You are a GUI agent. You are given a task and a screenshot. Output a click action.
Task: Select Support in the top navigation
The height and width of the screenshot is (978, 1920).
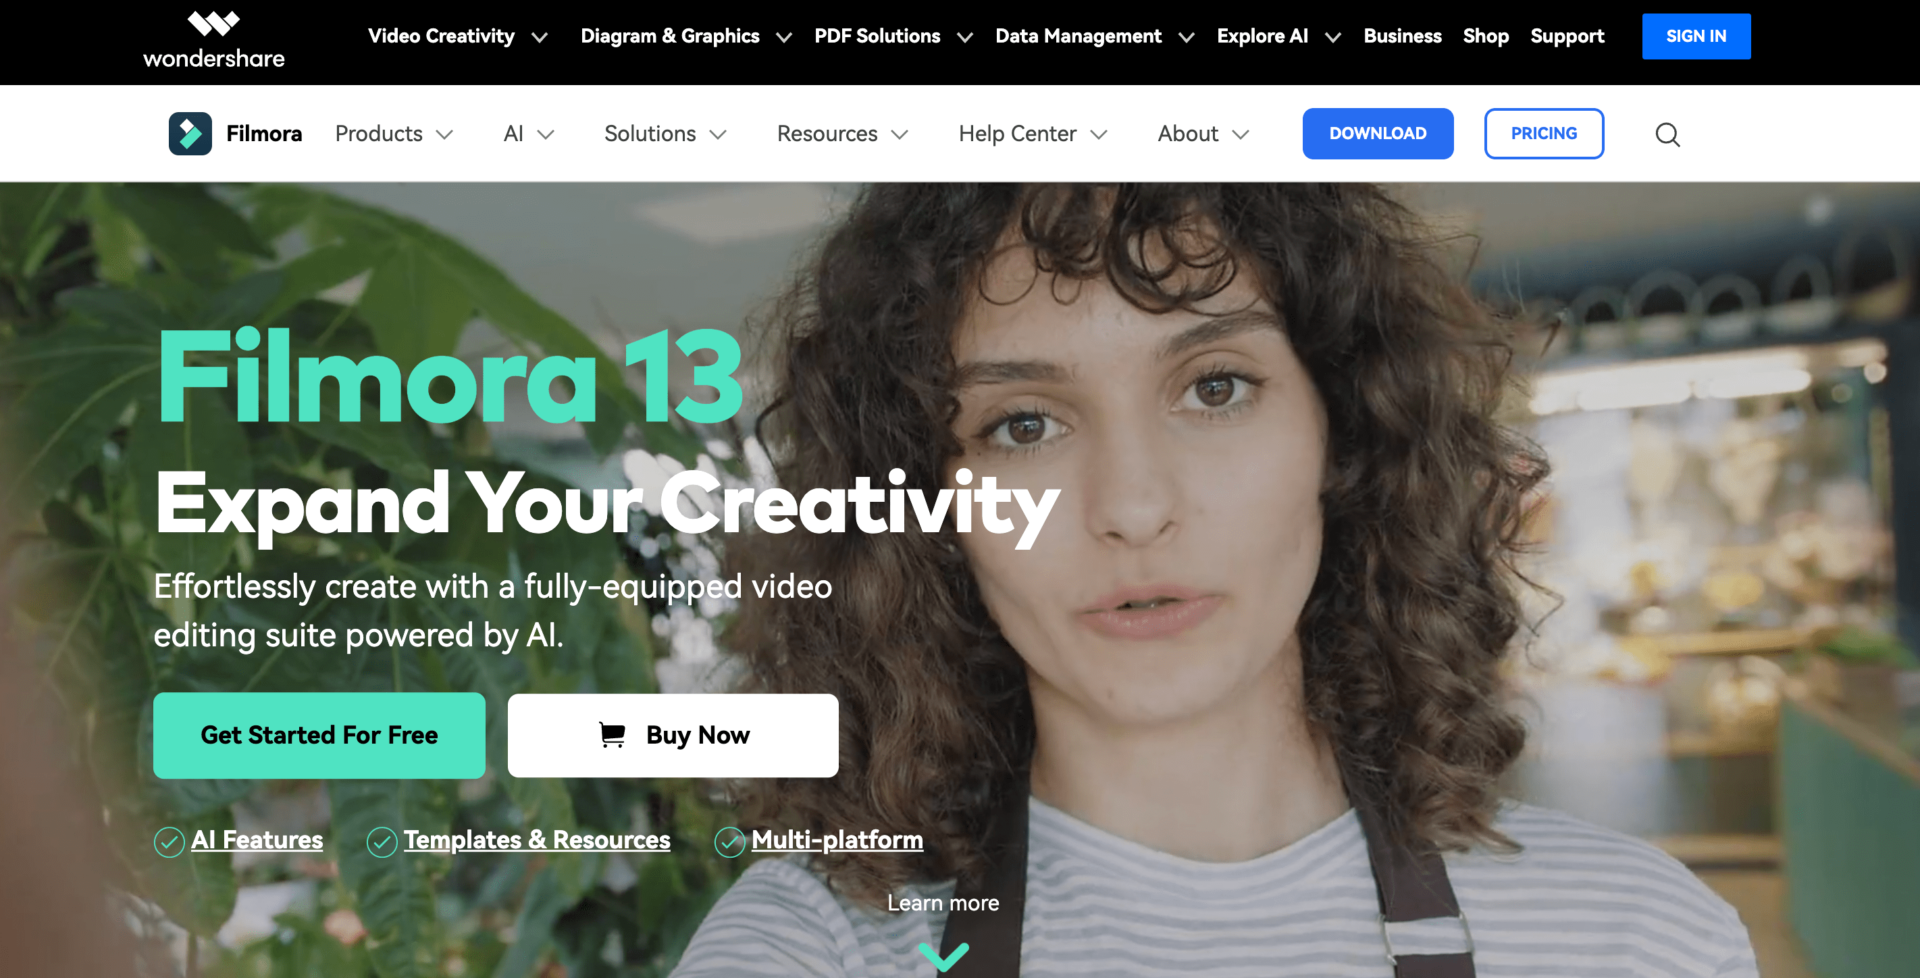coord(1567,36)
